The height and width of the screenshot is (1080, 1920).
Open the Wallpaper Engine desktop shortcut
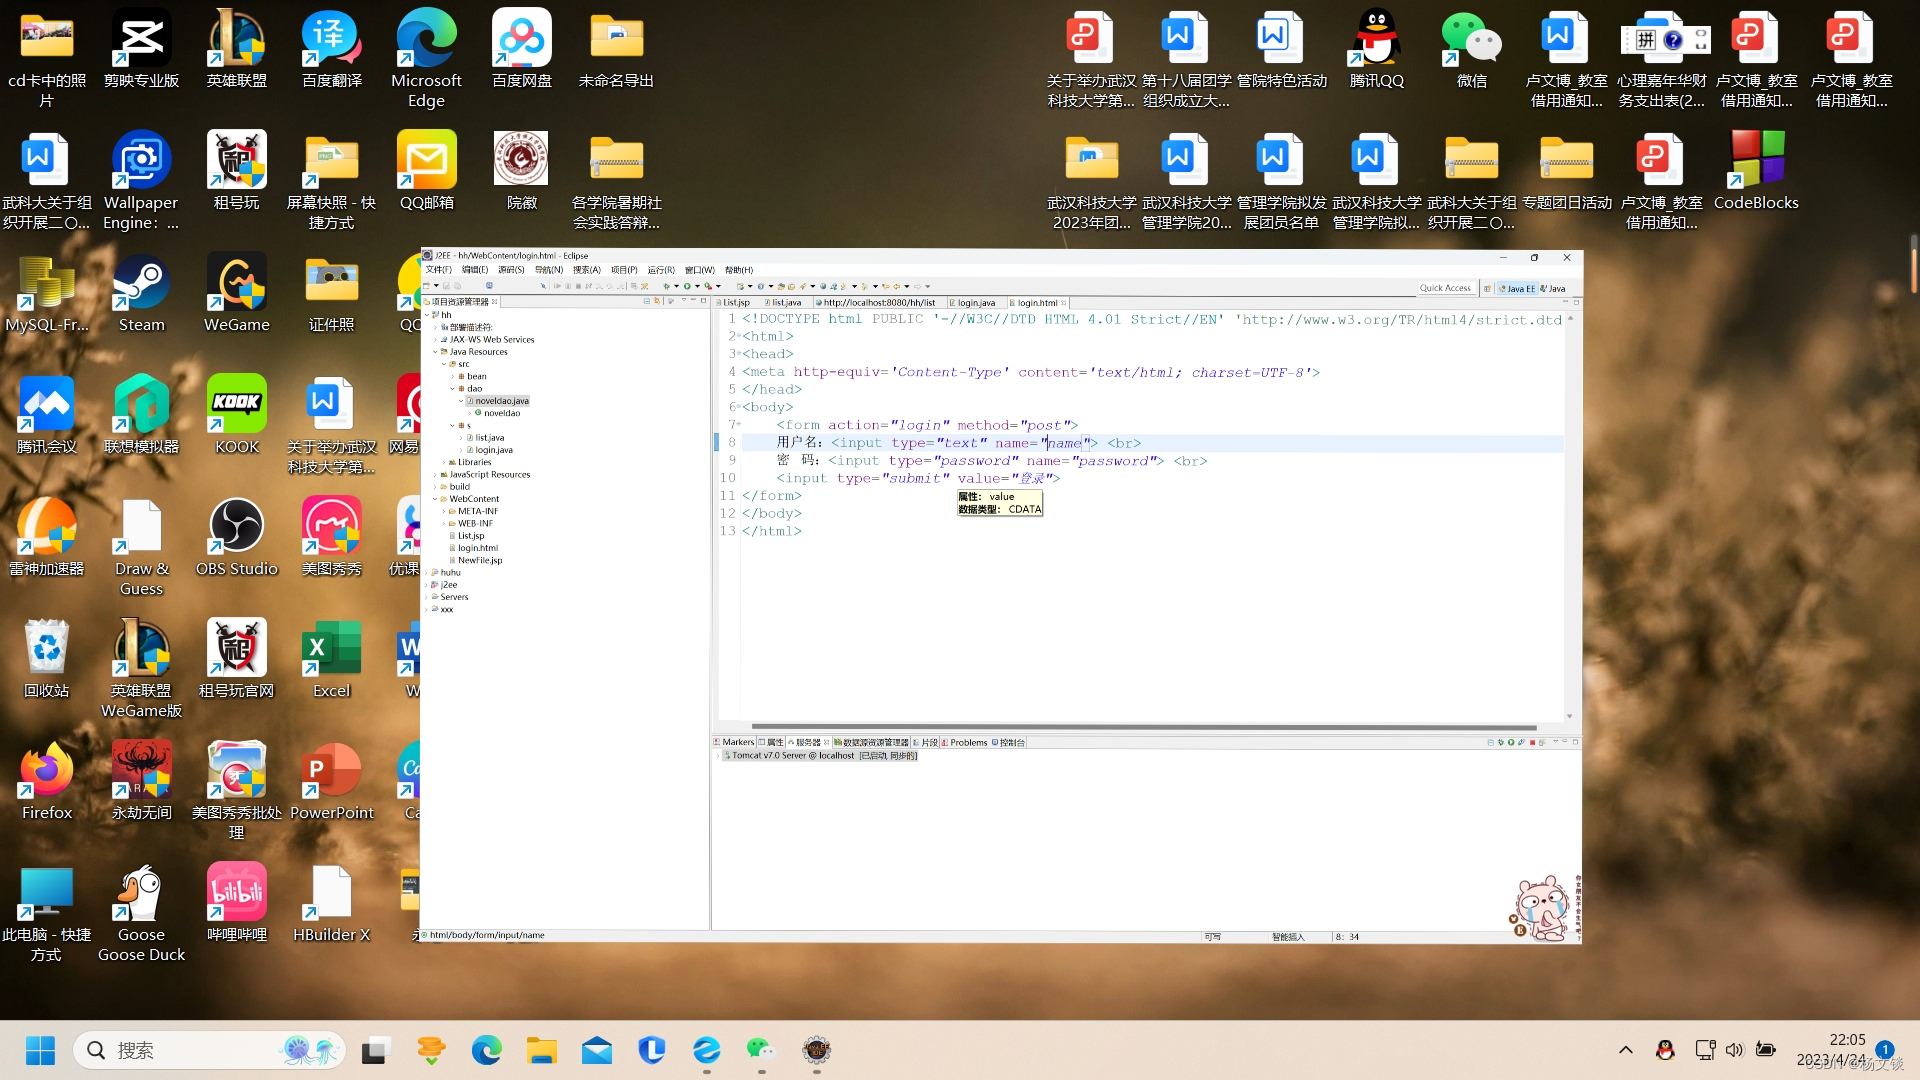(142, 182)
